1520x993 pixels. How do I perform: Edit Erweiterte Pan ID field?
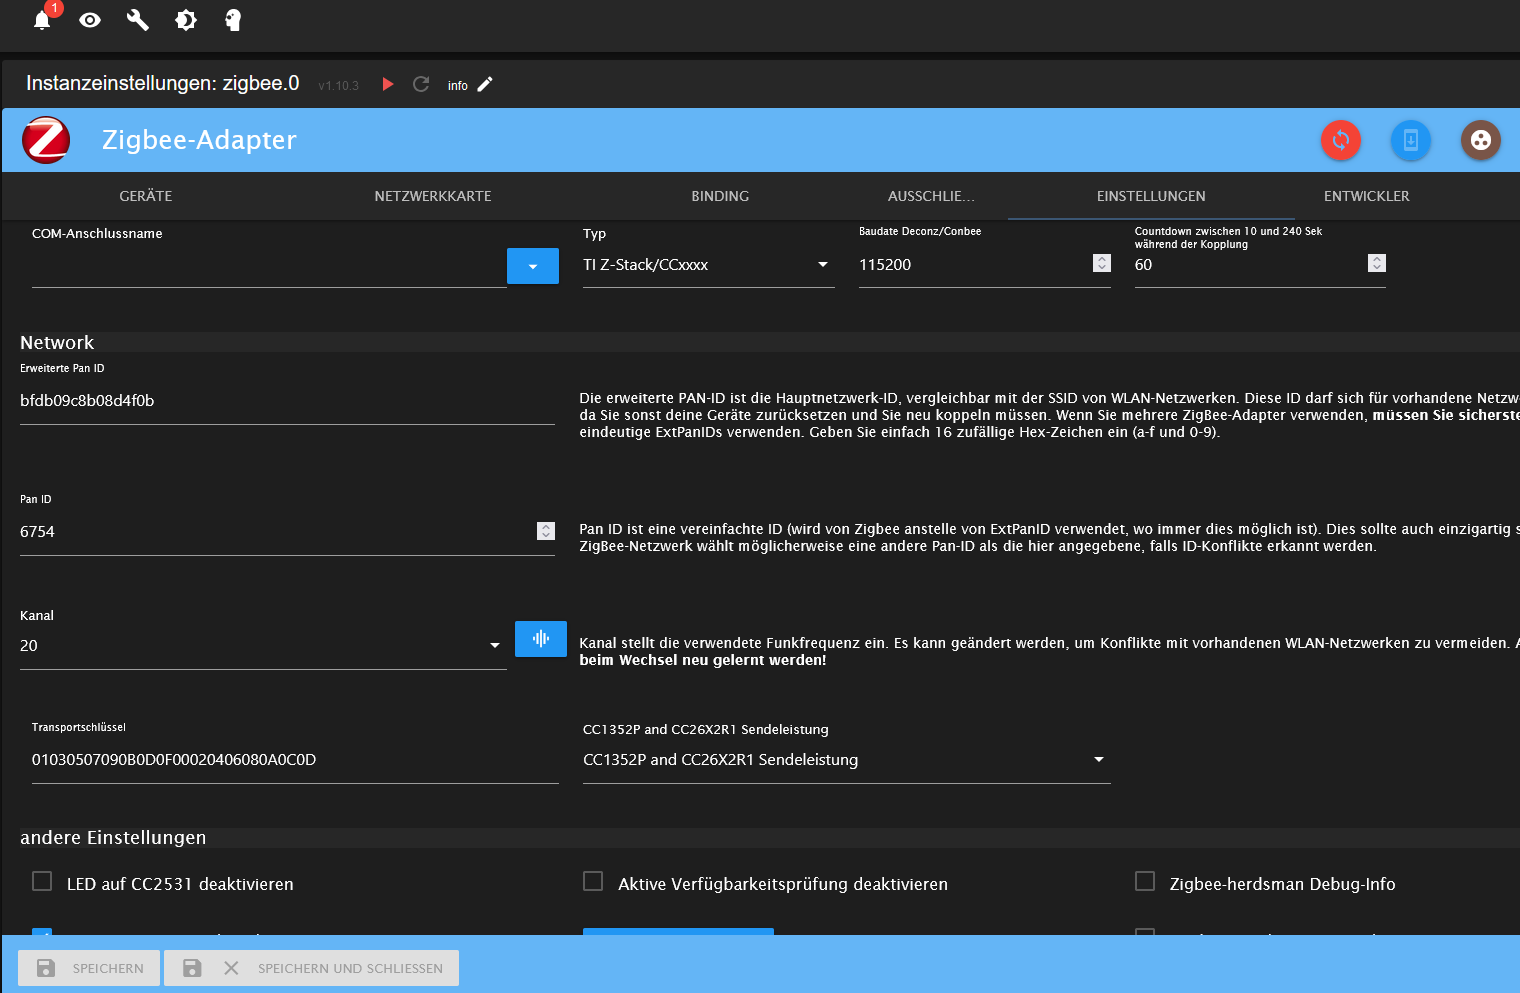point(287,401)
